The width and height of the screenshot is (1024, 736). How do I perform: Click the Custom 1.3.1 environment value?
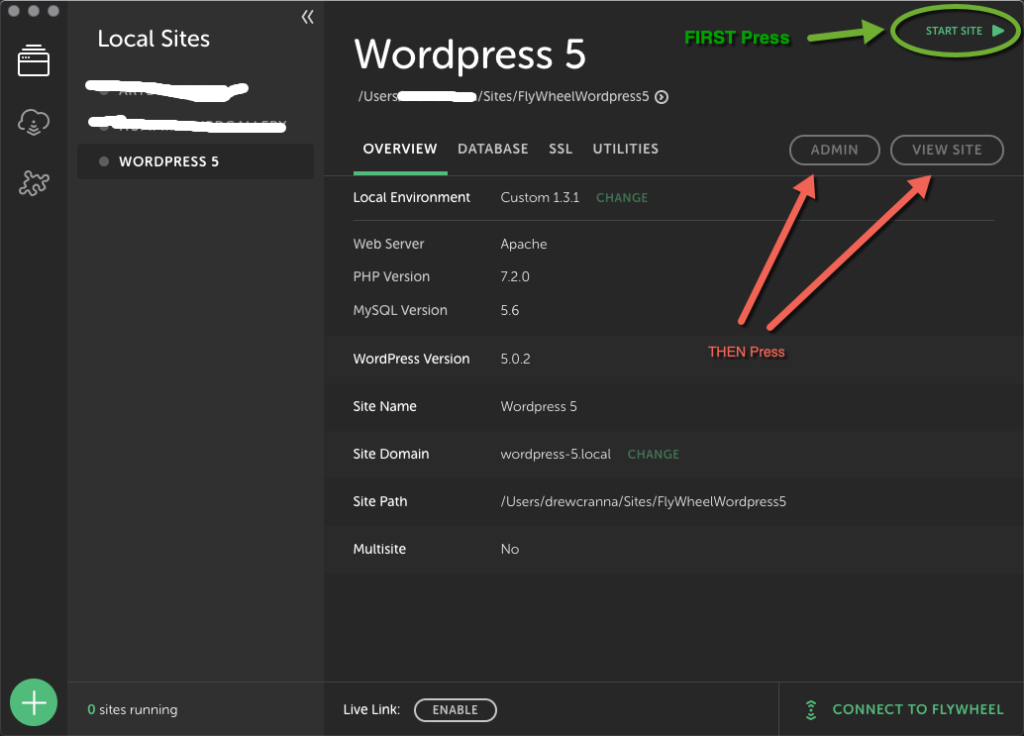click(539, 197)
